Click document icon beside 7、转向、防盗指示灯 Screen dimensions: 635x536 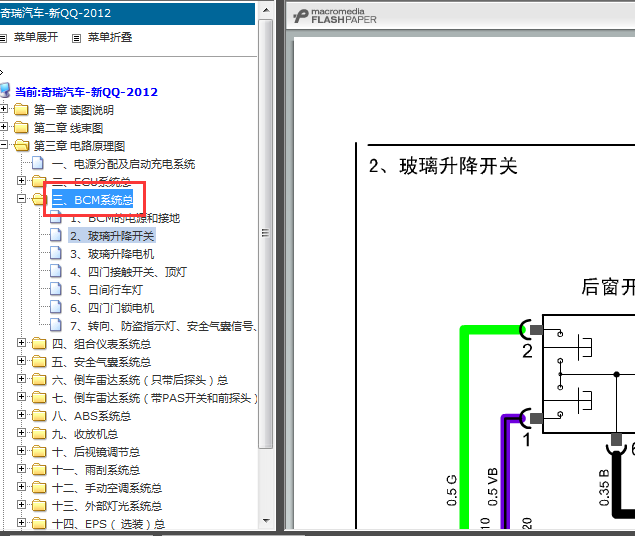pyautogui.click(x=55, y=325)
